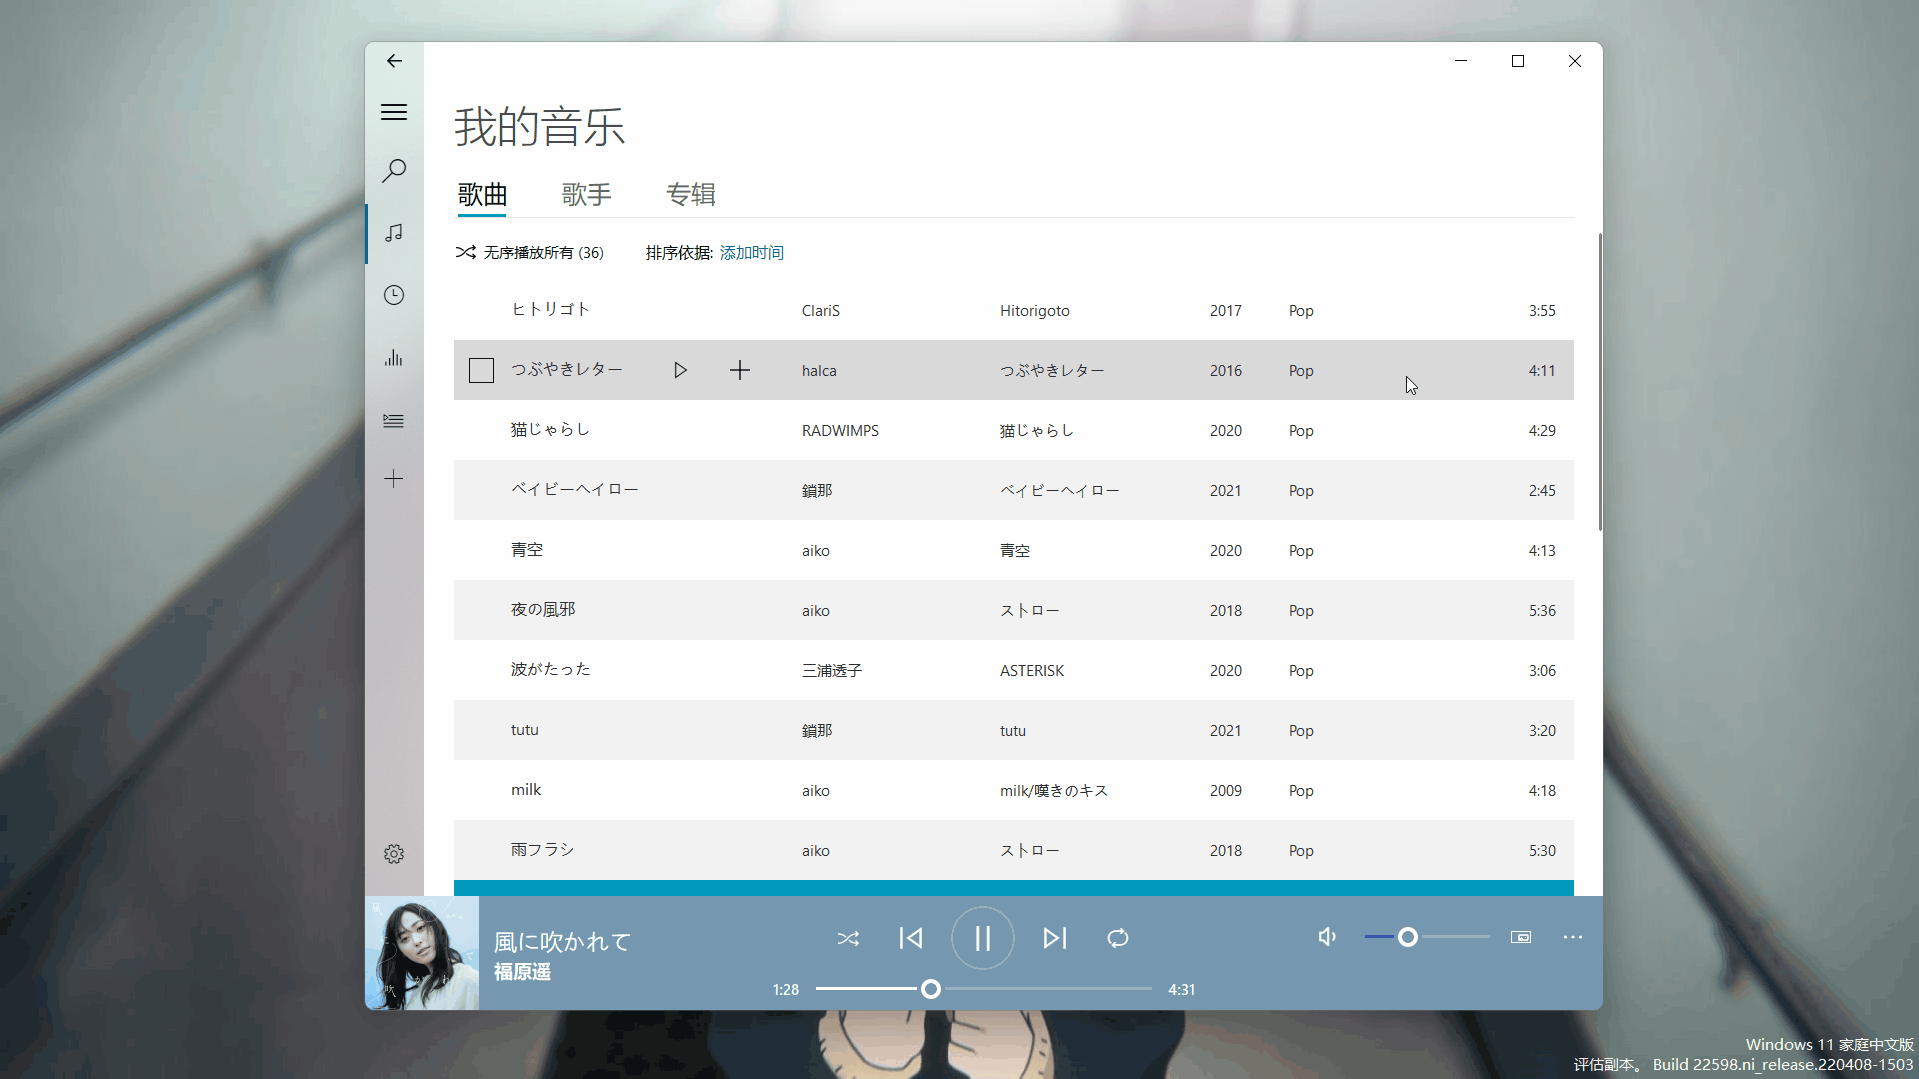Viewport: 1919px width, 1079px height.
Task: Switch to mini player mode
Action: click(1520, 937)
